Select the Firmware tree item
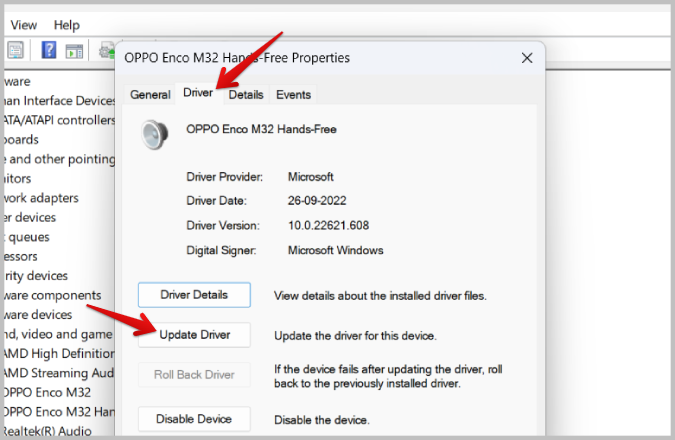This screenshot has height=440, width=675. pyautogui.click(x=17, y=81)
